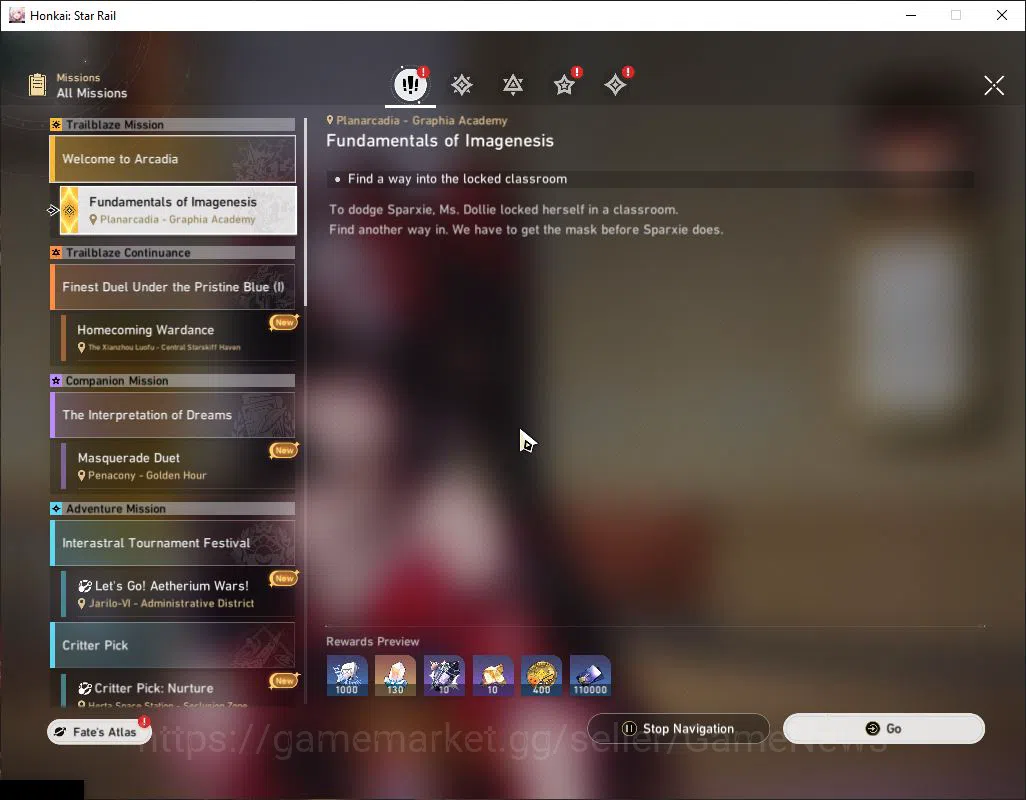This screenshot has height=800, width=1026.
Task: Click the mission list scrollbar
Action: 305,213
